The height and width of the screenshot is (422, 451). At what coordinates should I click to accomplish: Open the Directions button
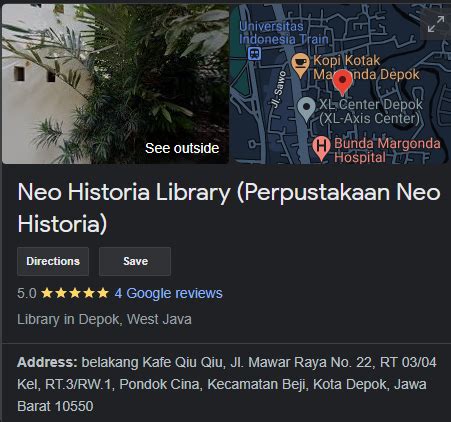tap(53, 261)
